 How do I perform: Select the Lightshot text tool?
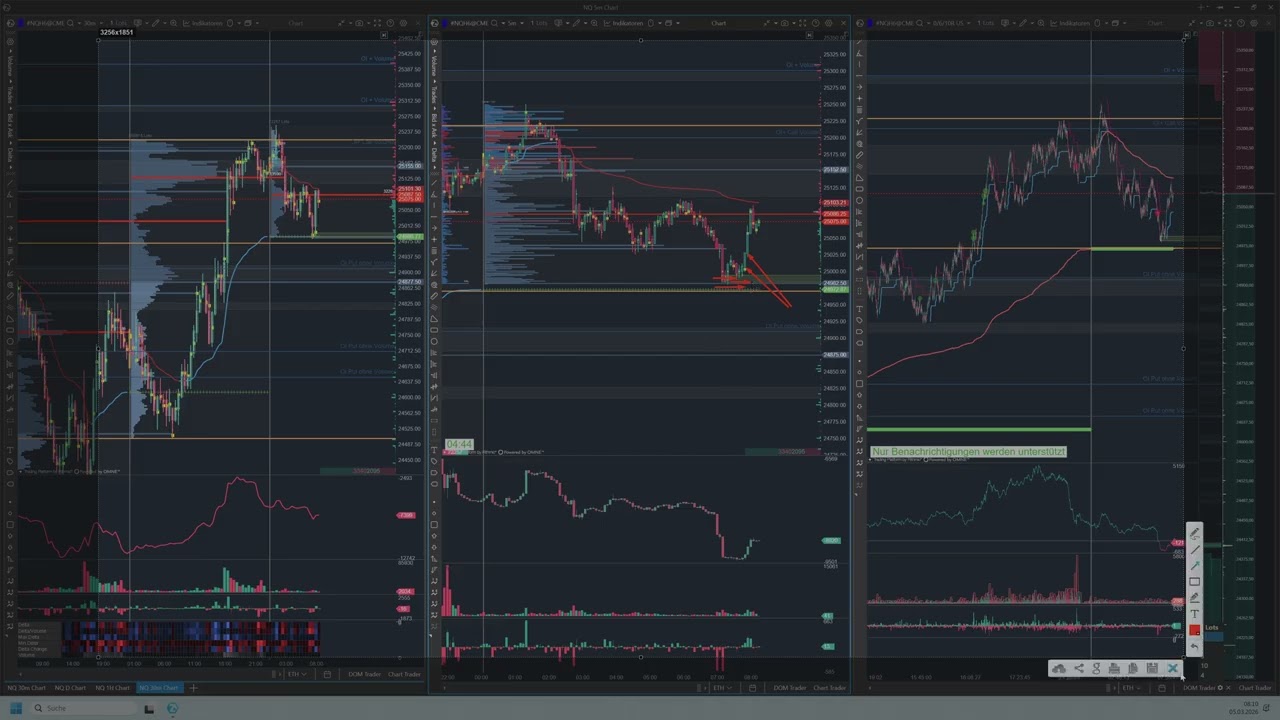pyautogui.click(x=1194, y=614)
